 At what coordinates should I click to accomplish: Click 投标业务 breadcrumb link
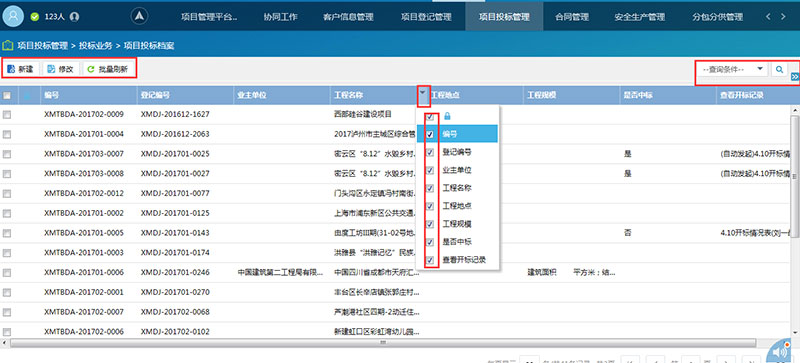click(95, 45)
